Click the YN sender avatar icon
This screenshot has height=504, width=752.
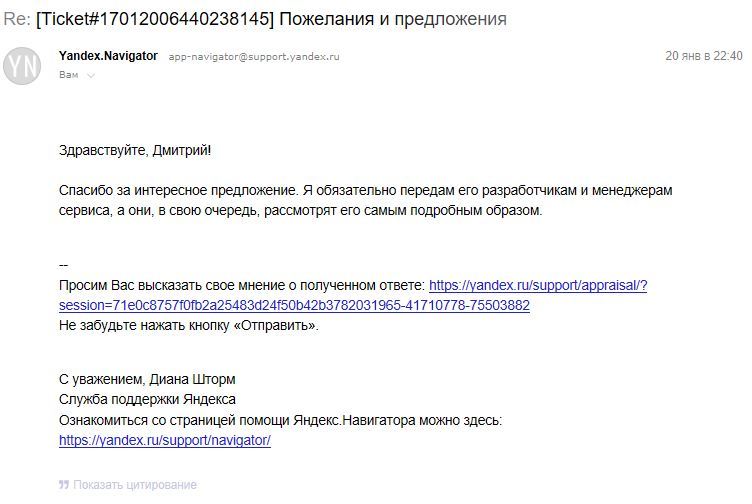[22, 65]
